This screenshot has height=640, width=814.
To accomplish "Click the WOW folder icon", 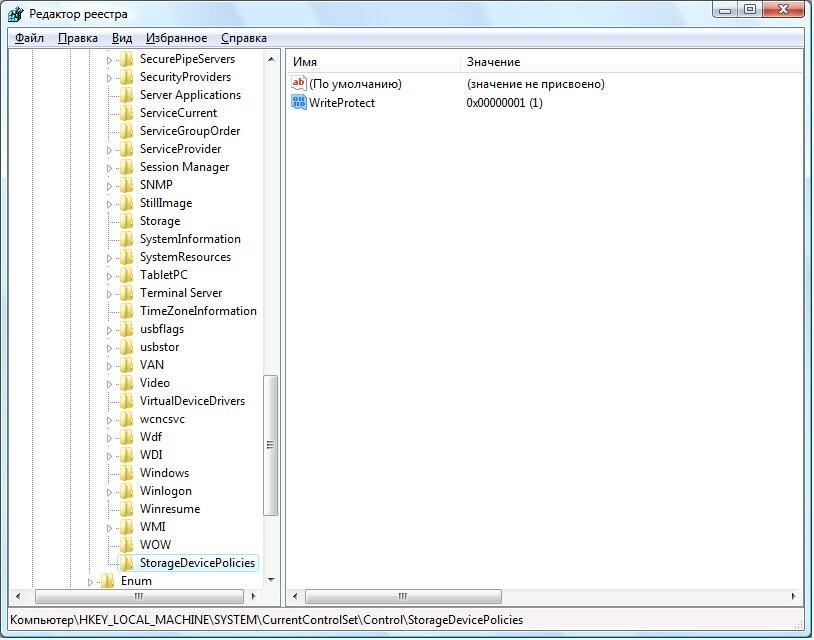I will [126, 544].
